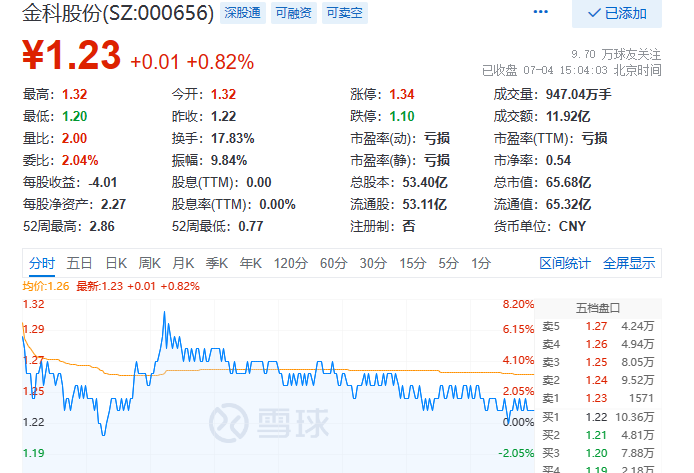The height and width of the screenshot is (473, 694).
Task: Open the 月K chart tab
Action: tap(183, 264)
